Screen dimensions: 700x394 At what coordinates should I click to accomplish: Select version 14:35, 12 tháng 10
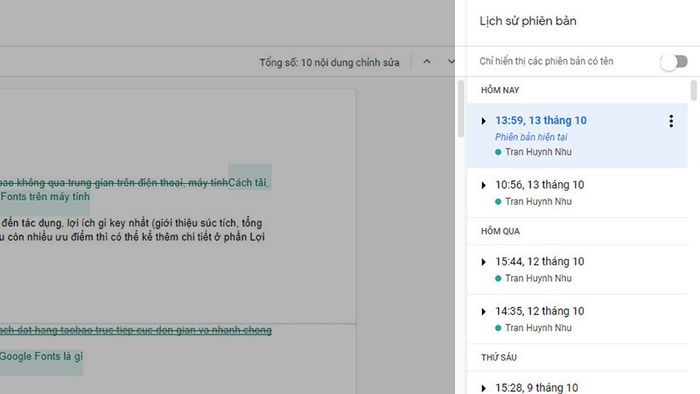coord(539,311)
